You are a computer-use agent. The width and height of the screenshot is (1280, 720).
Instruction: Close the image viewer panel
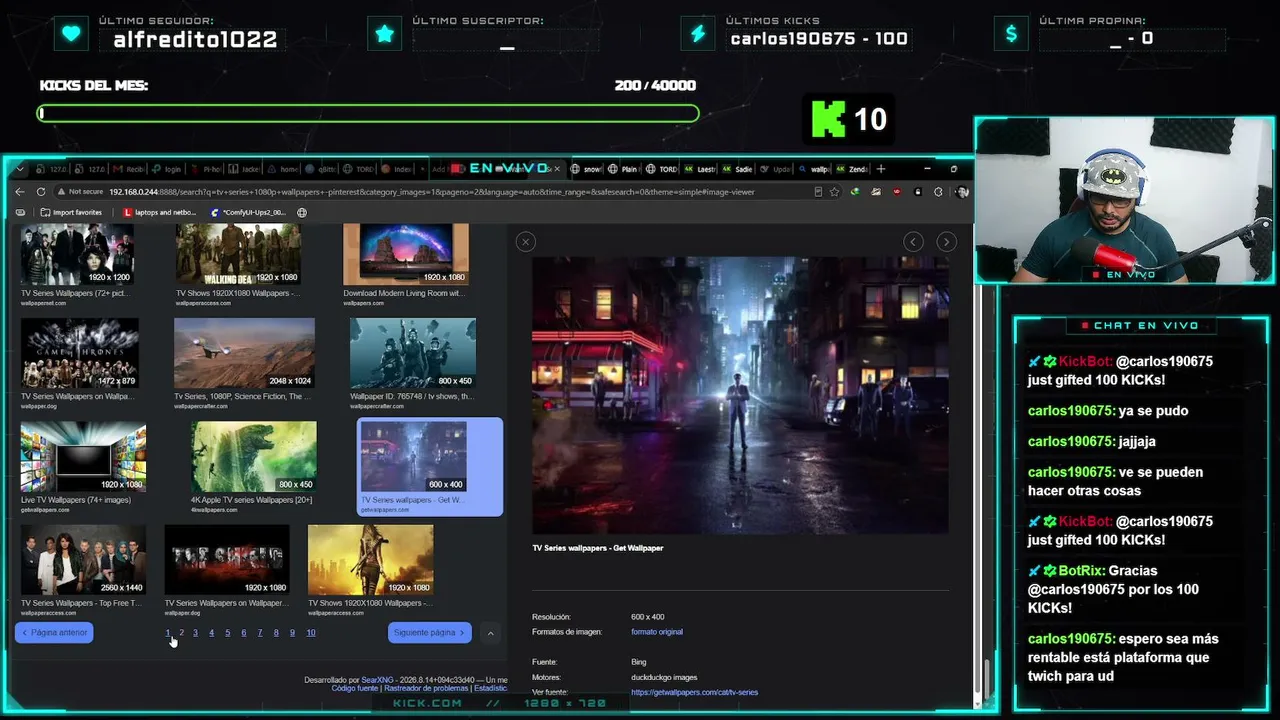click(x=525, y=241)
